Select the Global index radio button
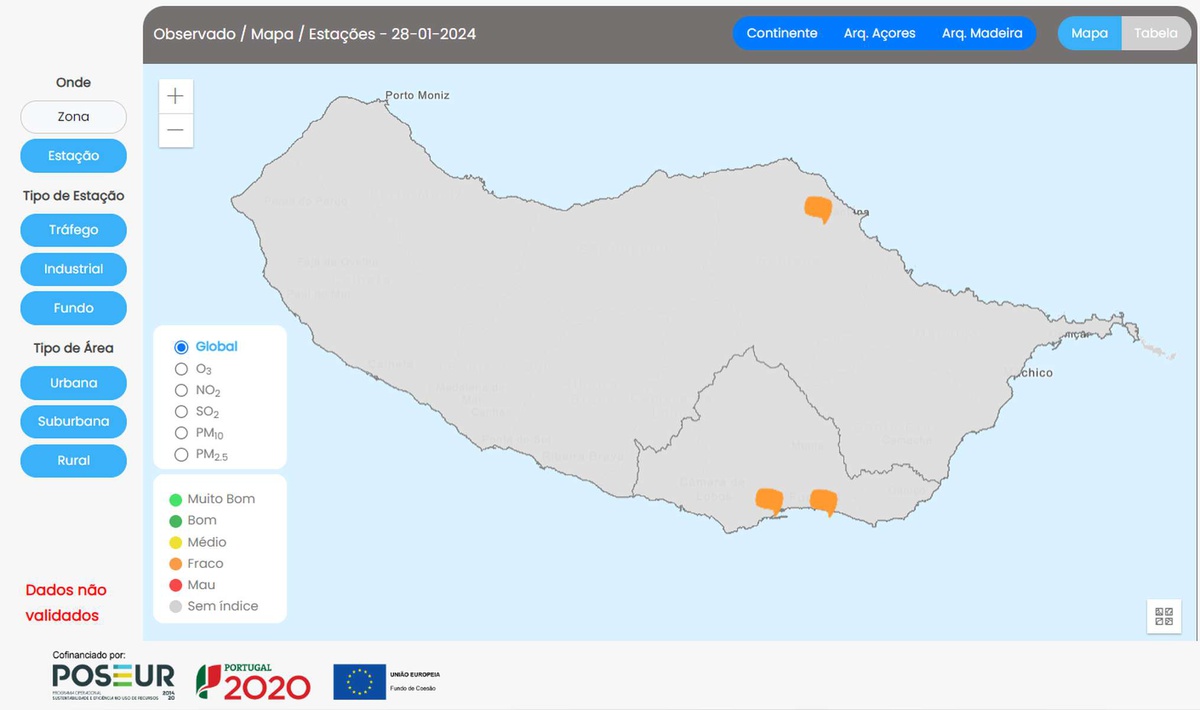The height and width of the screenshot is (710, 1200). tap(181, 347)
